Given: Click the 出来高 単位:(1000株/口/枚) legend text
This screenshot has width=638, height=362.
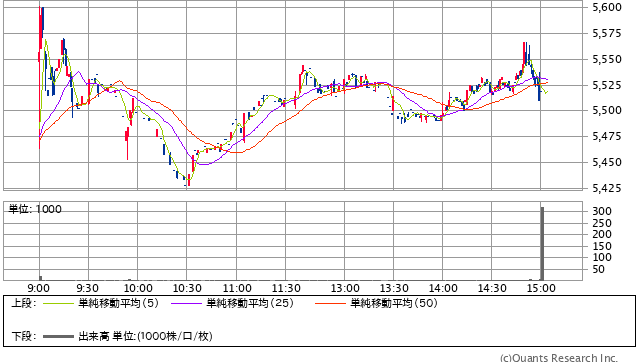Looking at the screenshot, I should (145, 336).
